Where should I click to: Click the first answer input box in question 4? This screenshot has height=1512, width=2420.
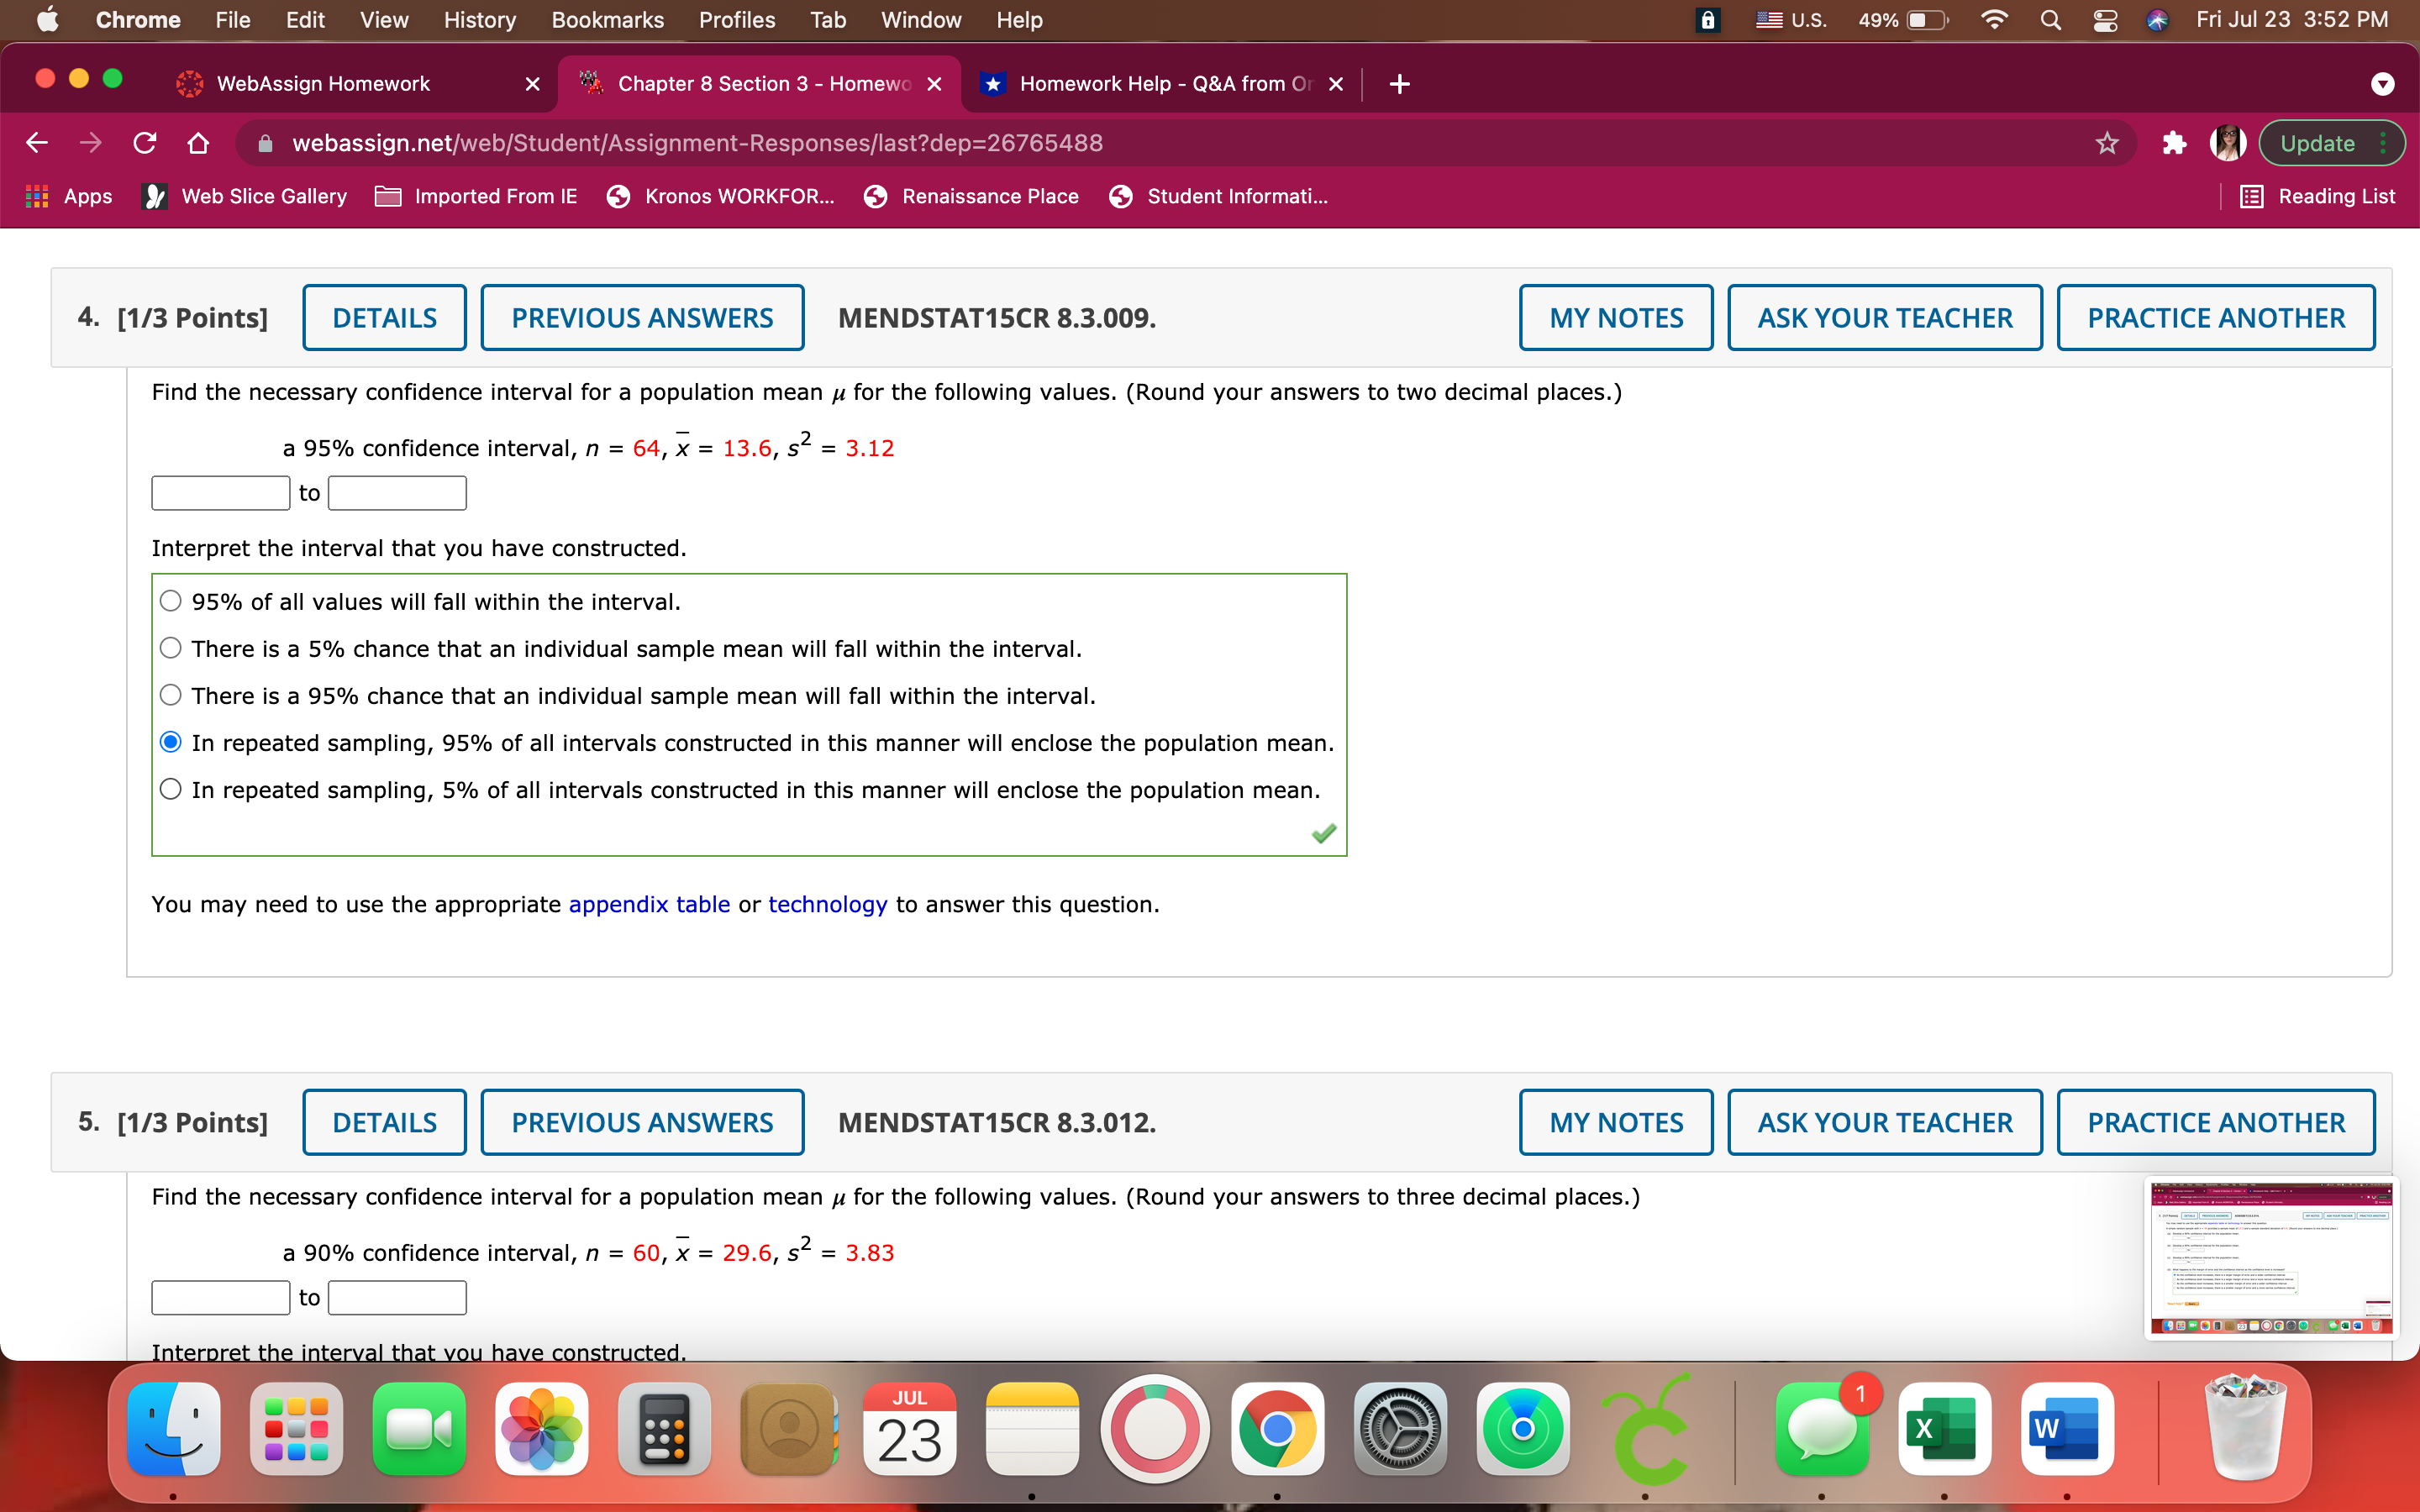click(220, 491)
